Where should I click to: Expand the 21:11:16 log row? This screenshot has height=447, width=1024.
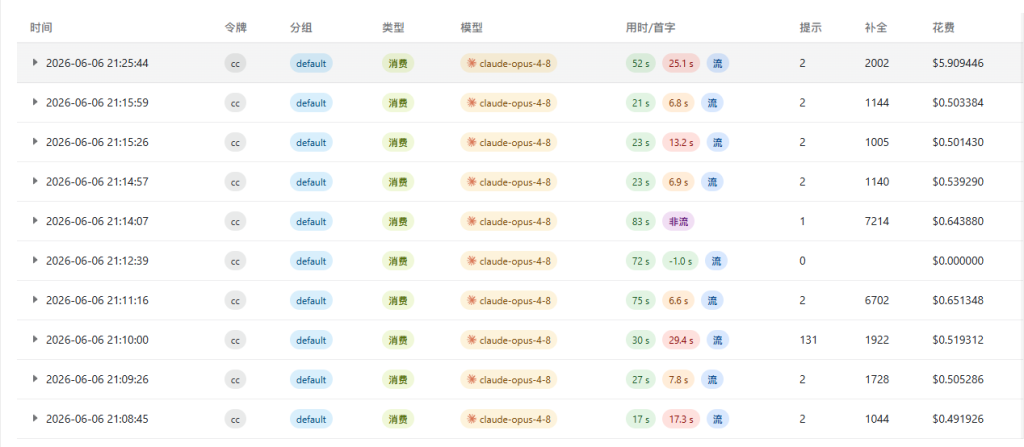point(35,300)
